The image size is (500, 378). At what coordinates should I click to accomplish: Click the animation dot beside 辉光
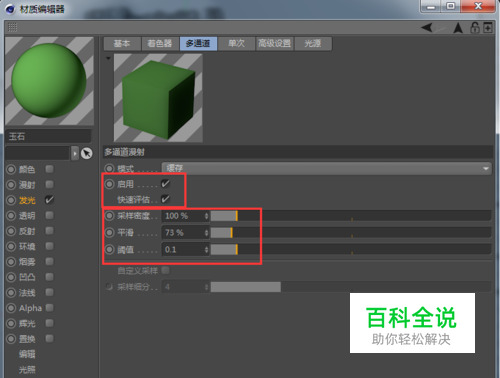point(11,323)
